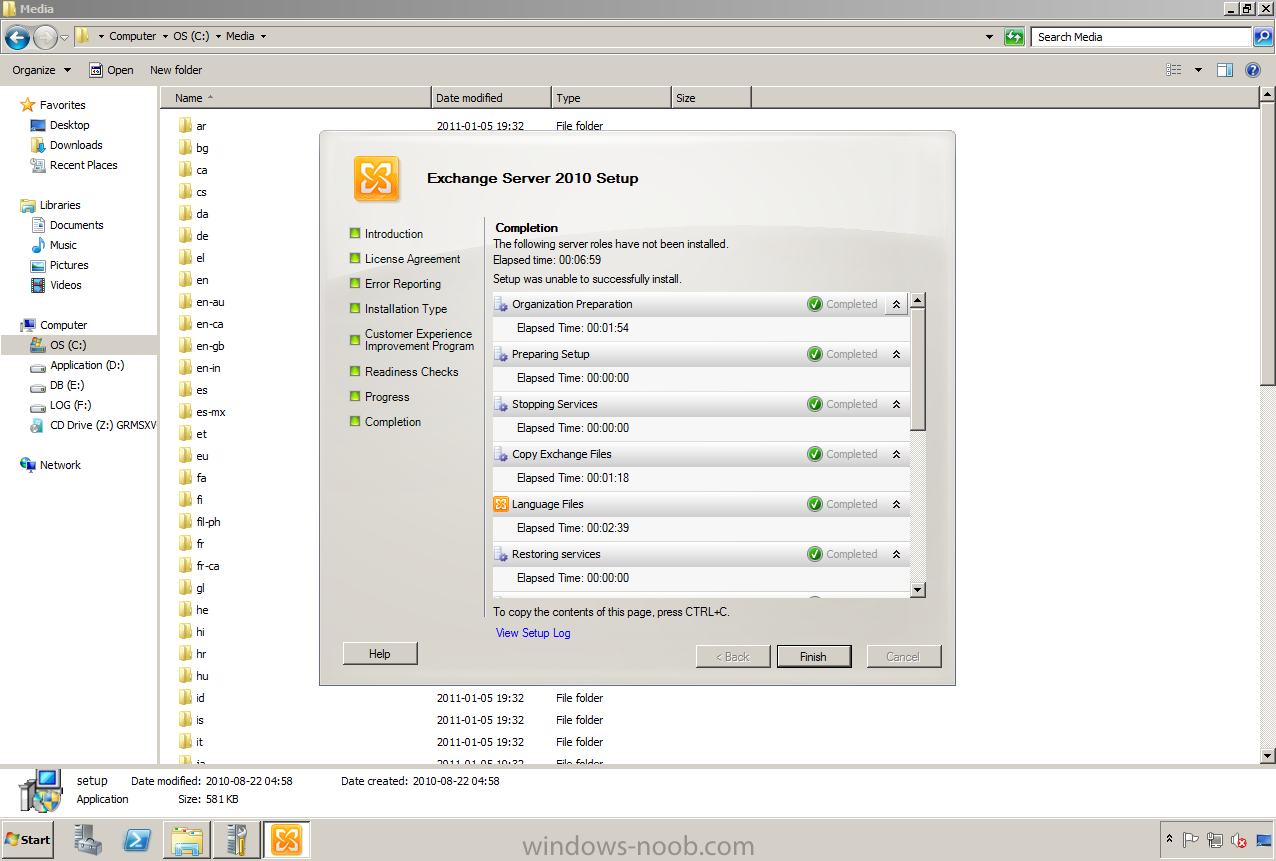Open Windows Explorer from the taskbar
Screen dimensions: 1276x861
click(x=186, y=840)
